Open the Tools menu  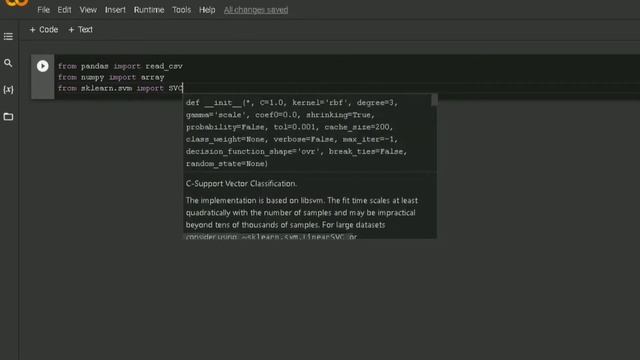click(181, 10)
